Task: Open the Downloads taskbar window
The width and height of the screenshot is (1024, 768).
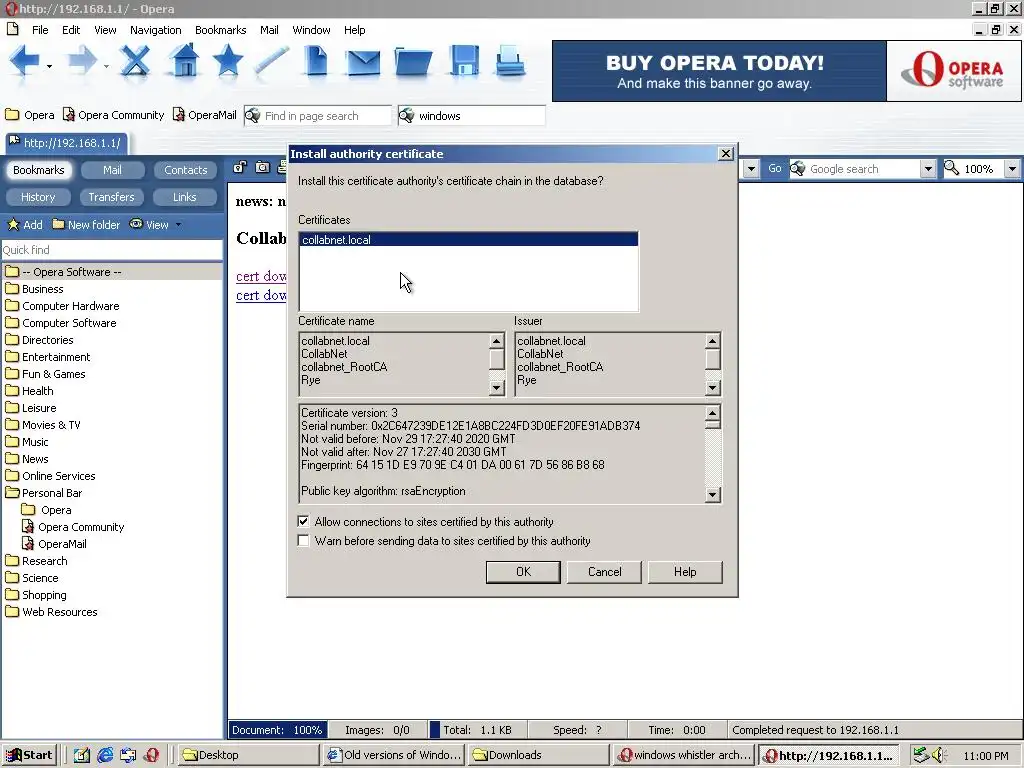Action: coord(538,755)
